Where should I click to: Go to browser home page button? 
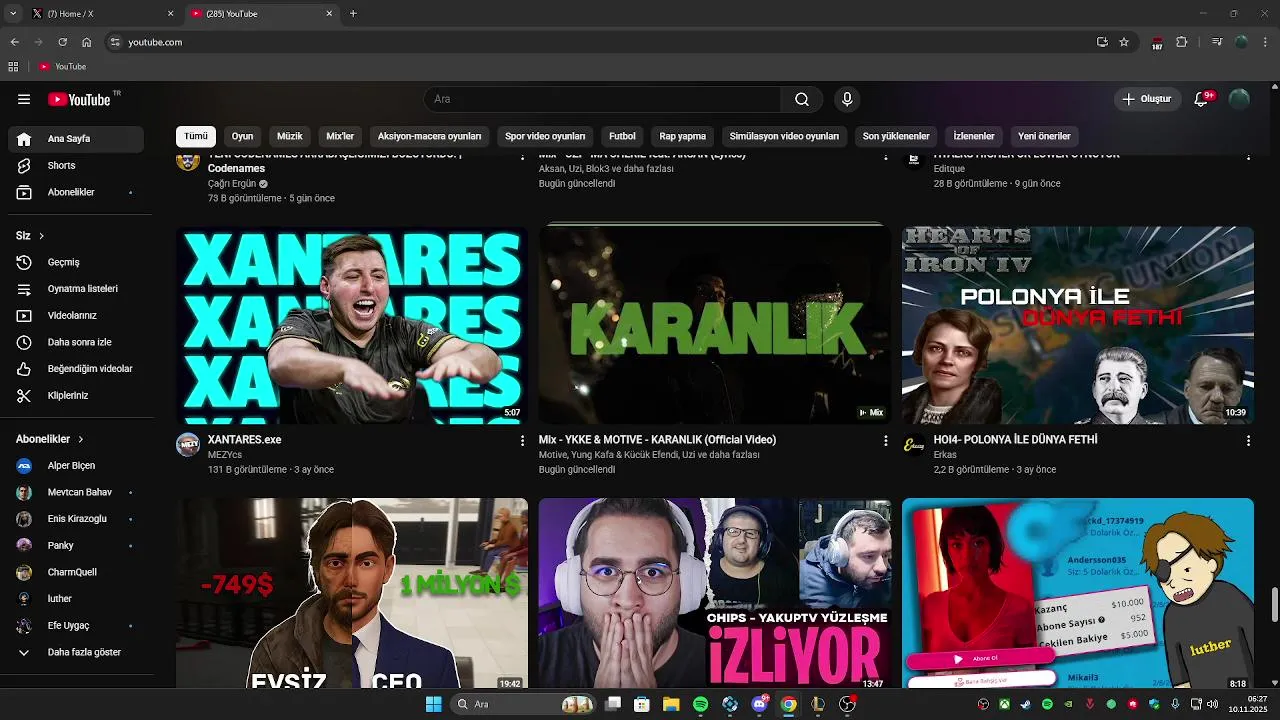click(87, 42)
